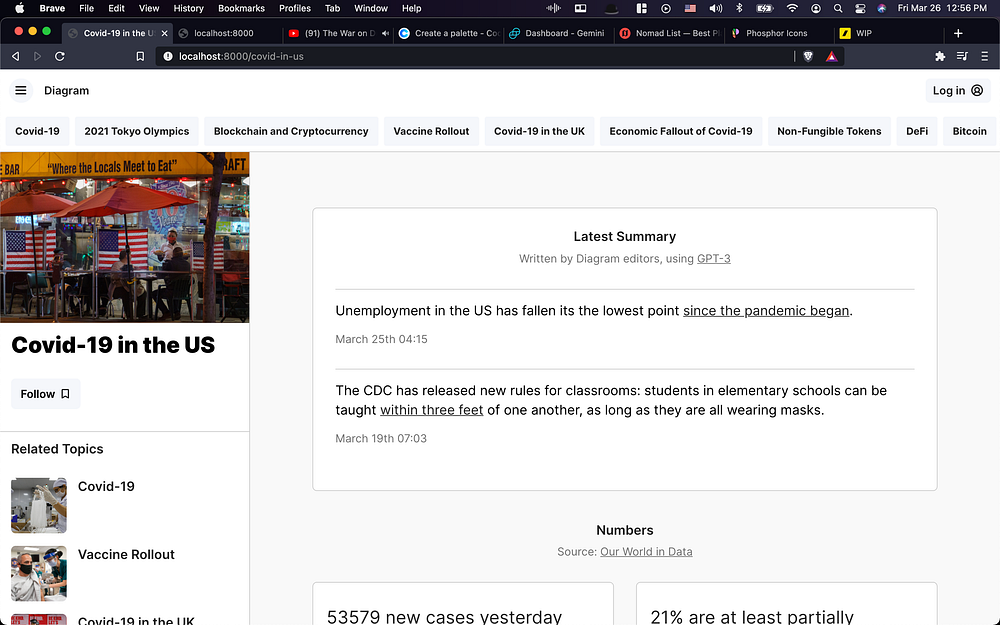Click the Log in button
1000x625 pixels.
tap(958, 91)
